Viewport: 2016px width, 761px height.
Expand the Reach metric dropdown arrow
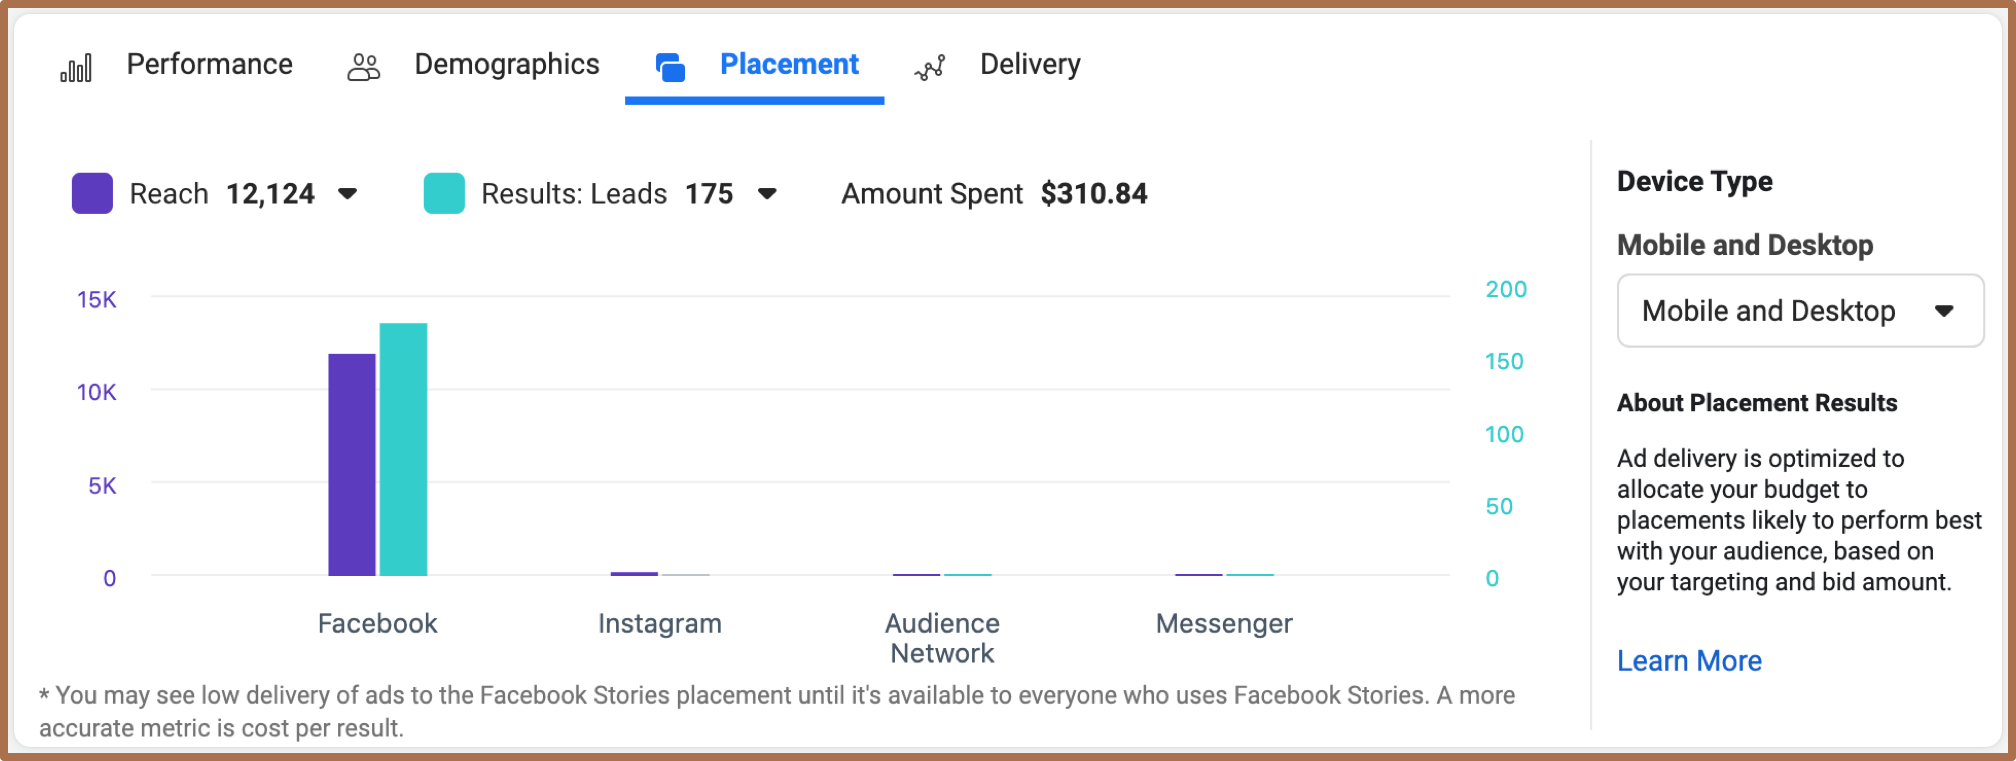[347, 193]
